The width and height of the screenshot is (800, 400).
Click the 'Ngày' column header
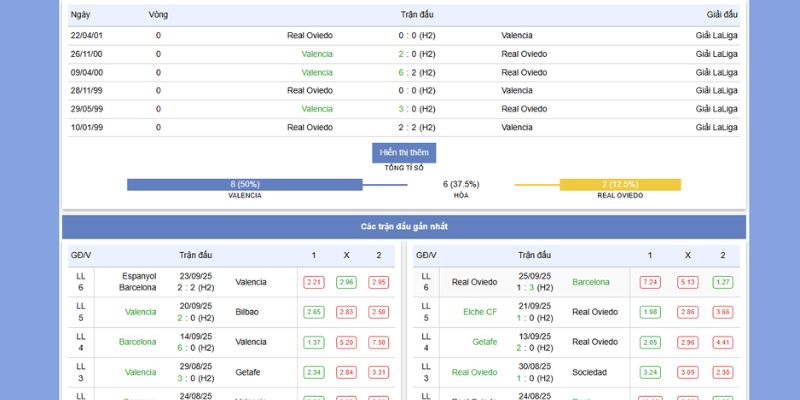click(x=80, y=15)
